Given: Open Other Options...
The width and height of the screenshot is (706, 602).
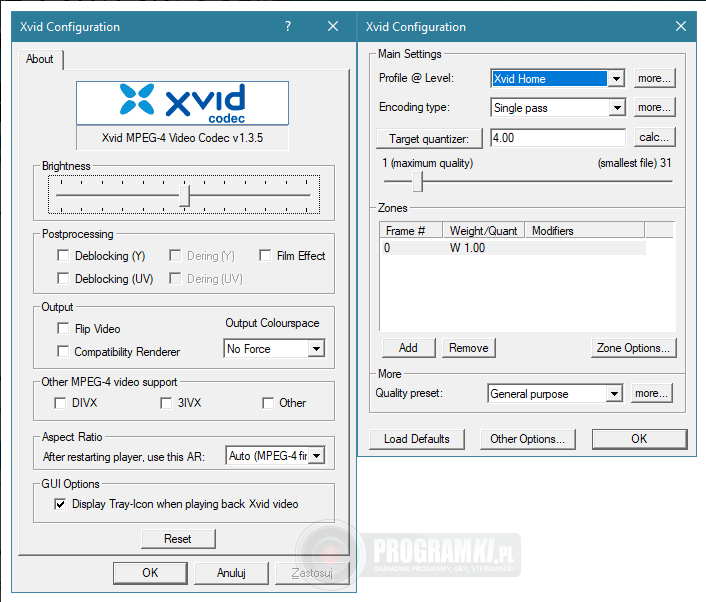Looking at the screenshot, I should [528, 439].
